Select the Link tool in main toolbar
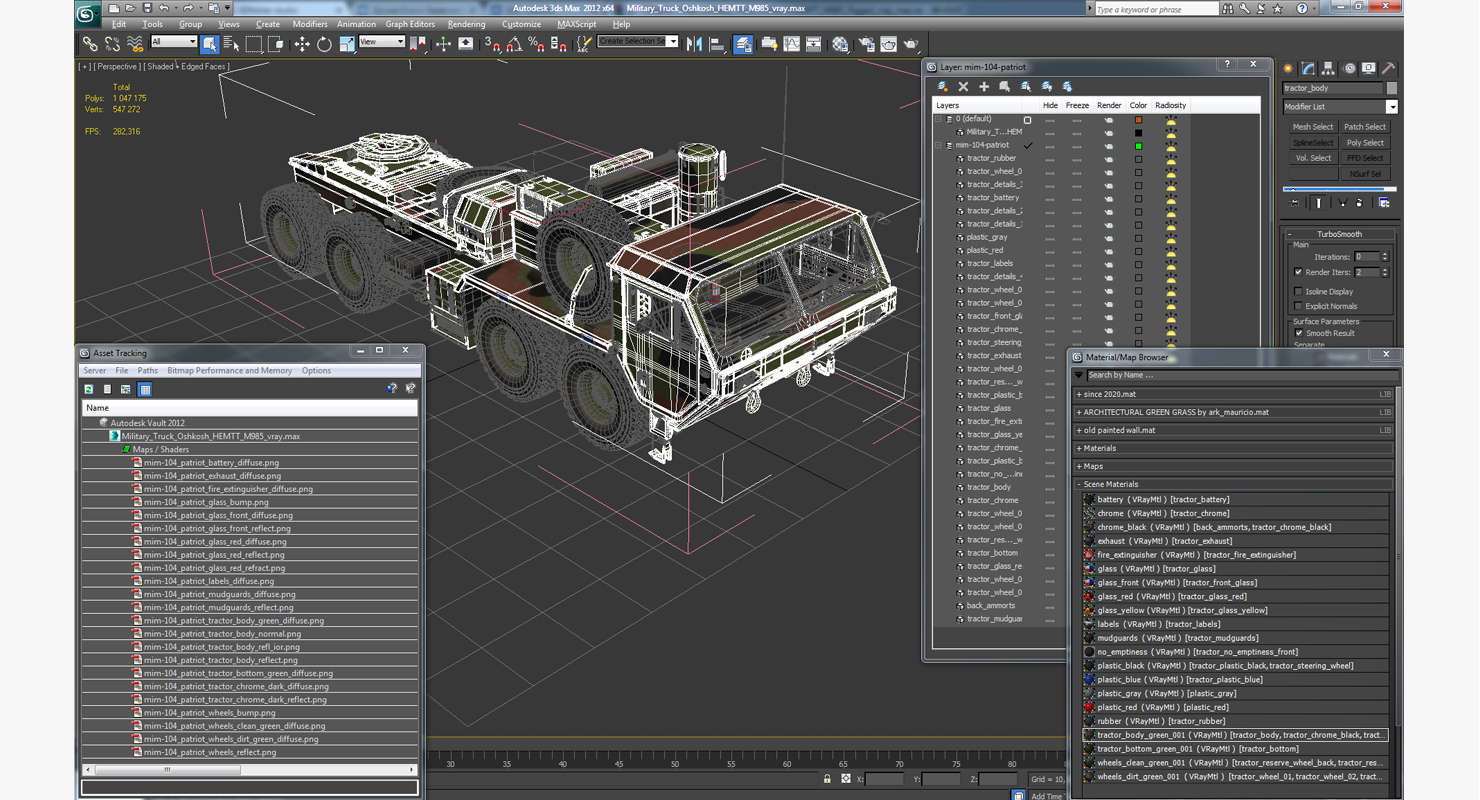This screenshot has width=1480, height=800. point(90,44)
